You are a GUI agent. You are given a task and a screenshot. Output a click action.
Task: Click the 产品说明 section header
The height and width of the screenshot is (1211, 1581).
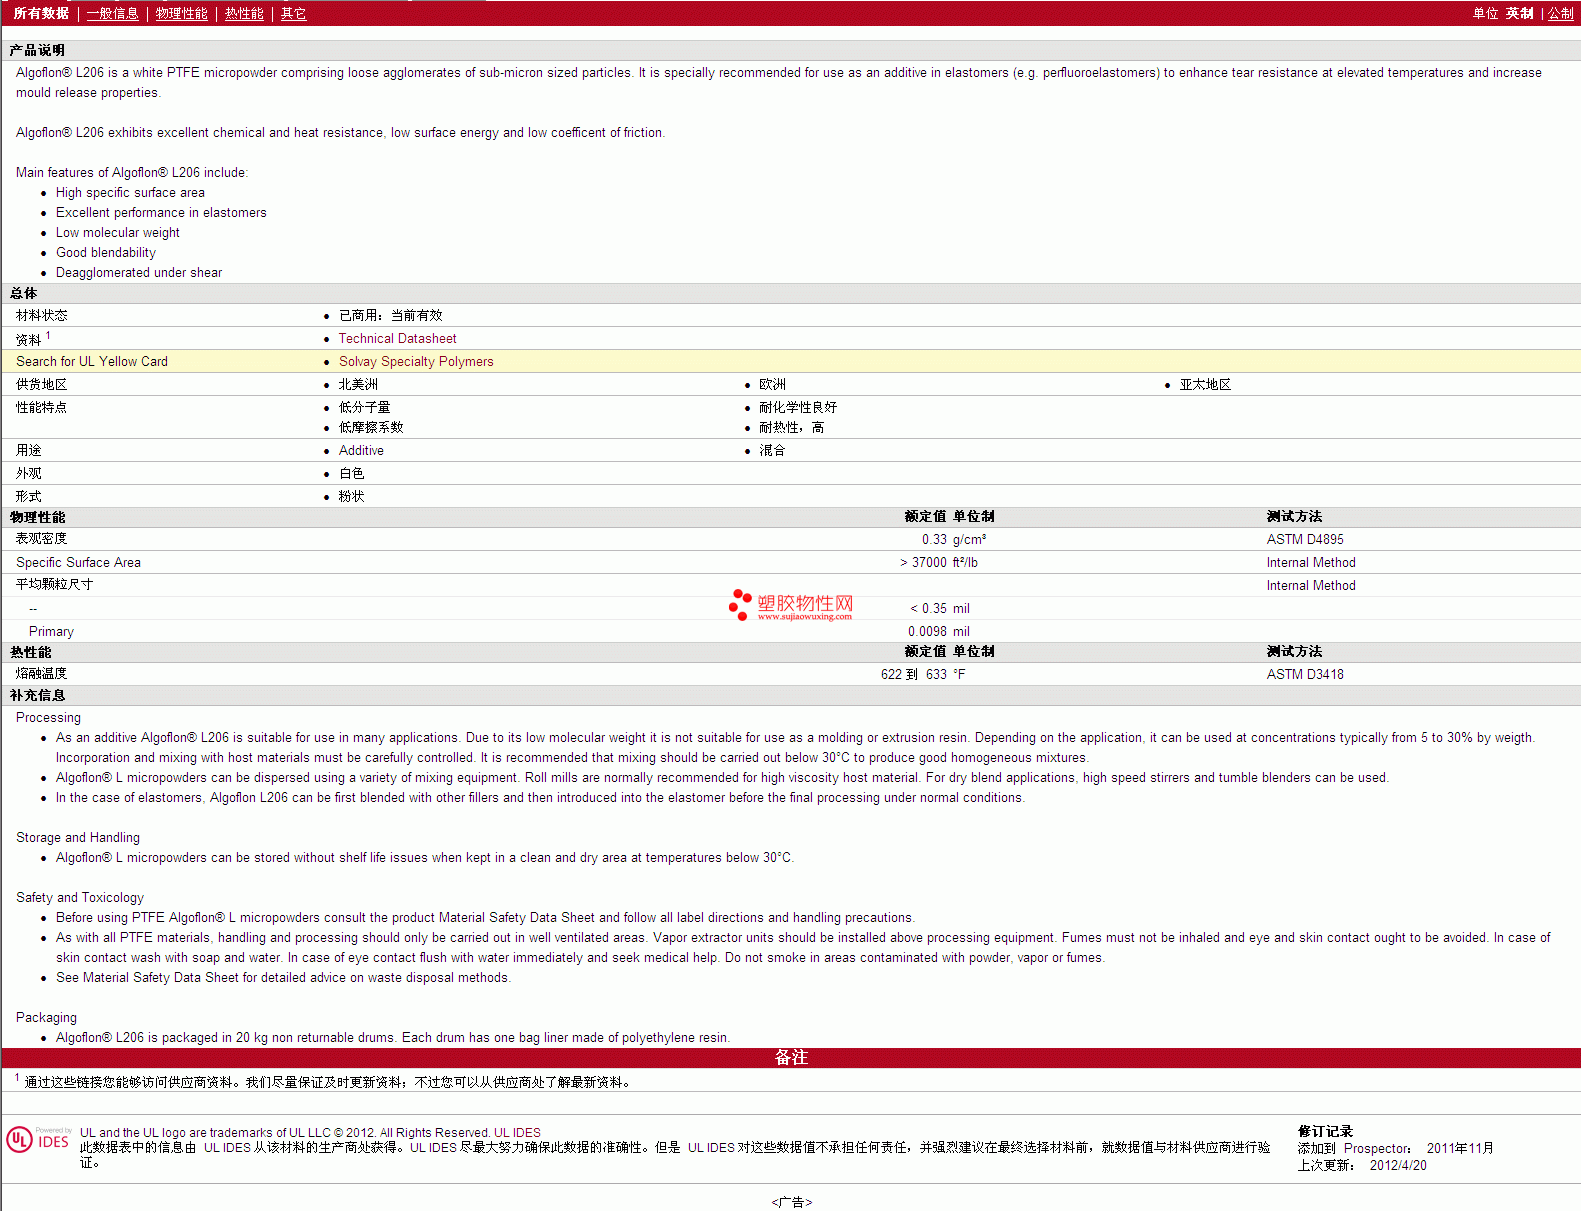(37, 50)
